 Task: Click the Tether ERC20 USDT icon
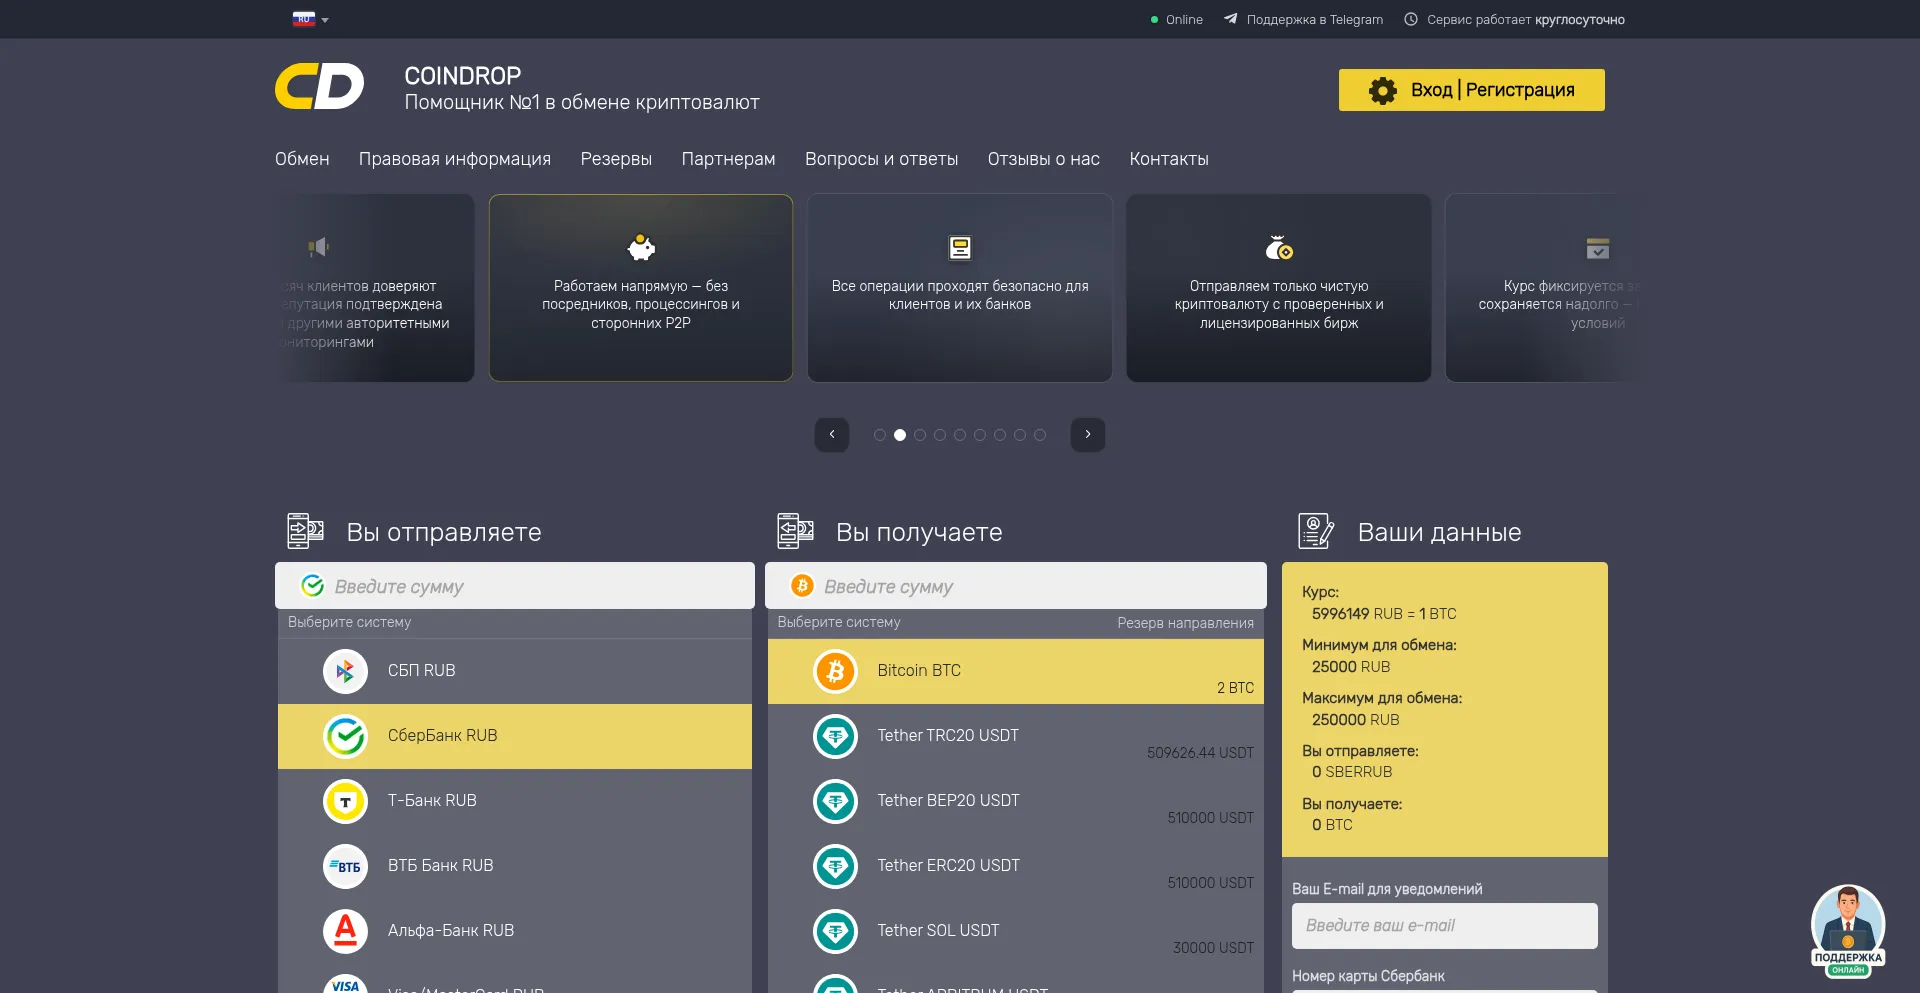click(835, 867)
